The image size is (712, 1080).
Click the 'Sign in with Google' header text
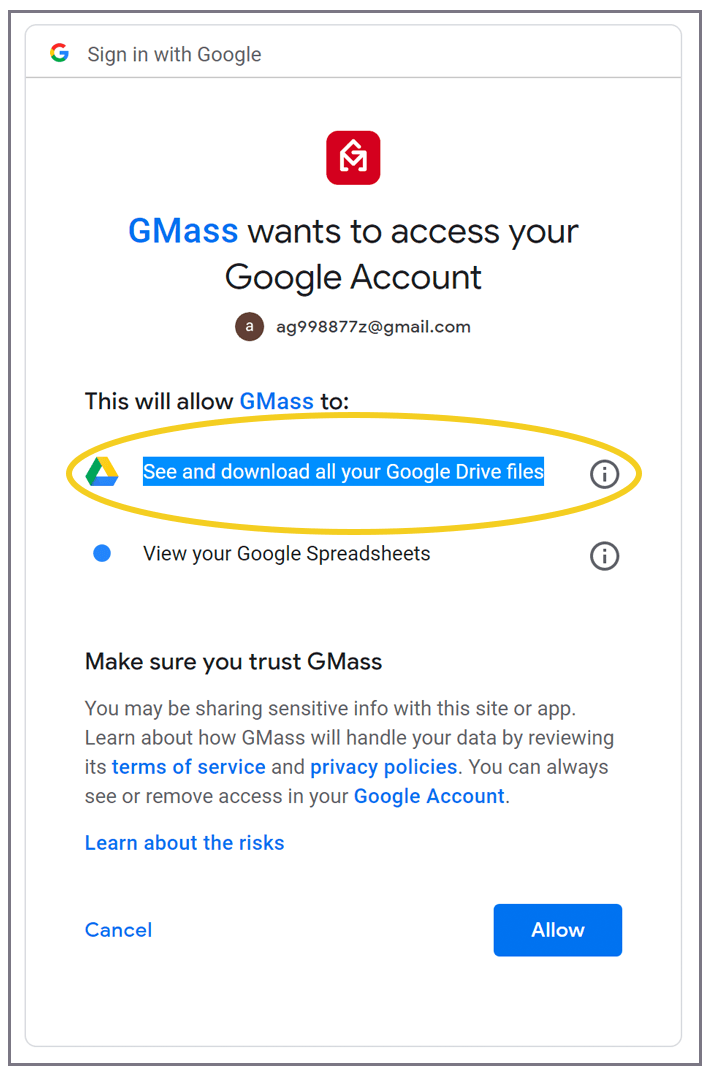click(174, 54)
